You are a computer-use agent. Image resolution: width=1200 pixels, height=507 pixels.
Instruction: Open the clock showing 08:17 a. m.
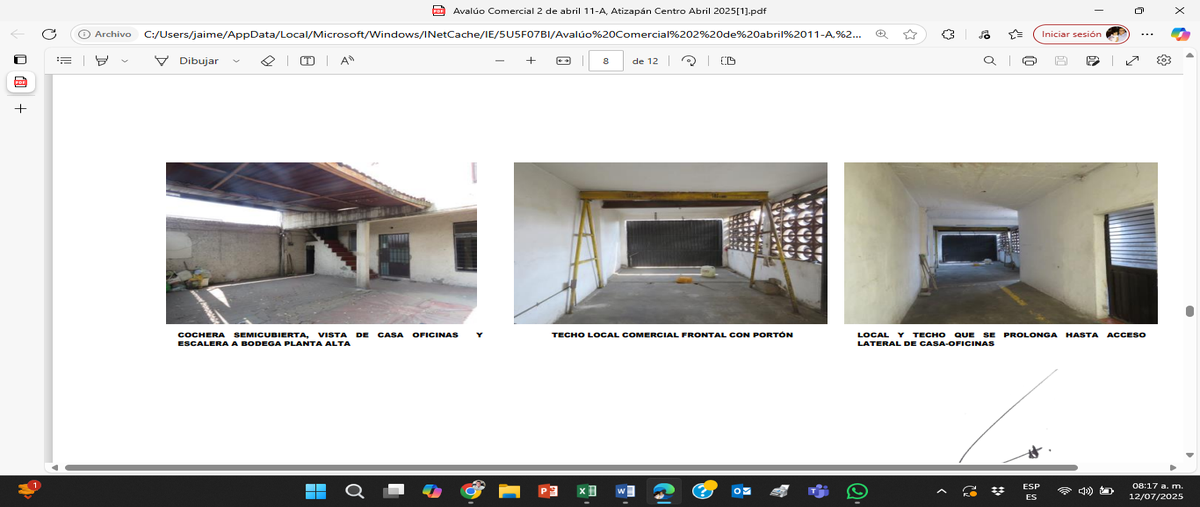1158,491
